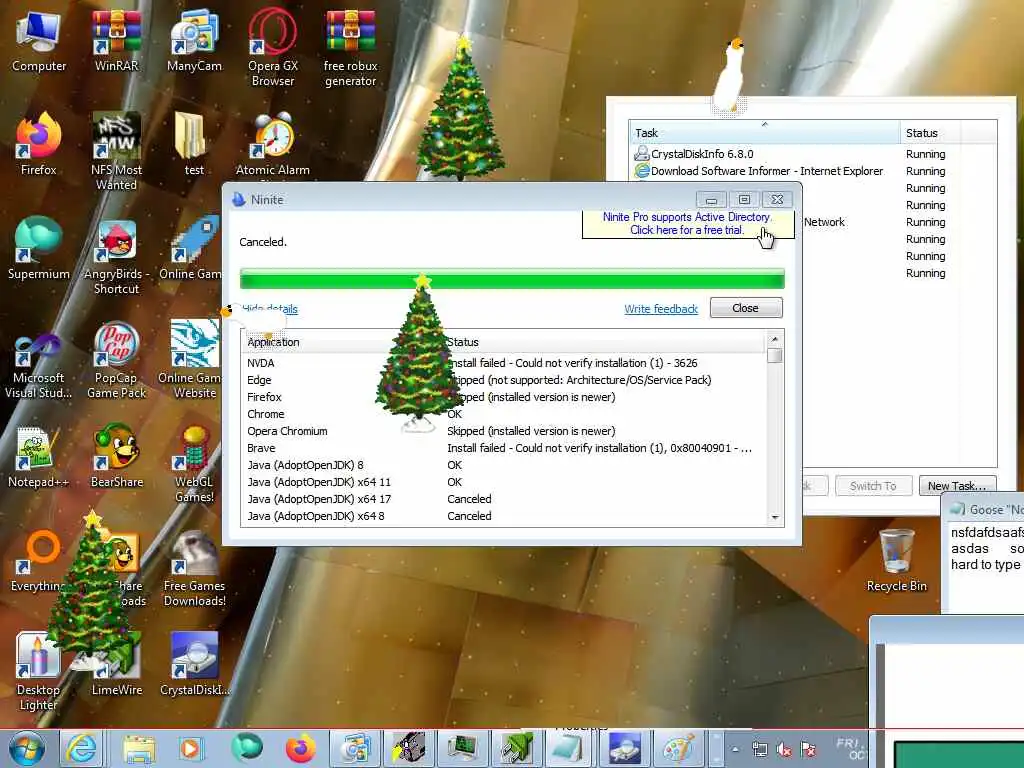This screenshot has height=768, width=1024.
Task: Click the green Ninite progress bar
Action: pyautogui.click(x=512, y=279)
